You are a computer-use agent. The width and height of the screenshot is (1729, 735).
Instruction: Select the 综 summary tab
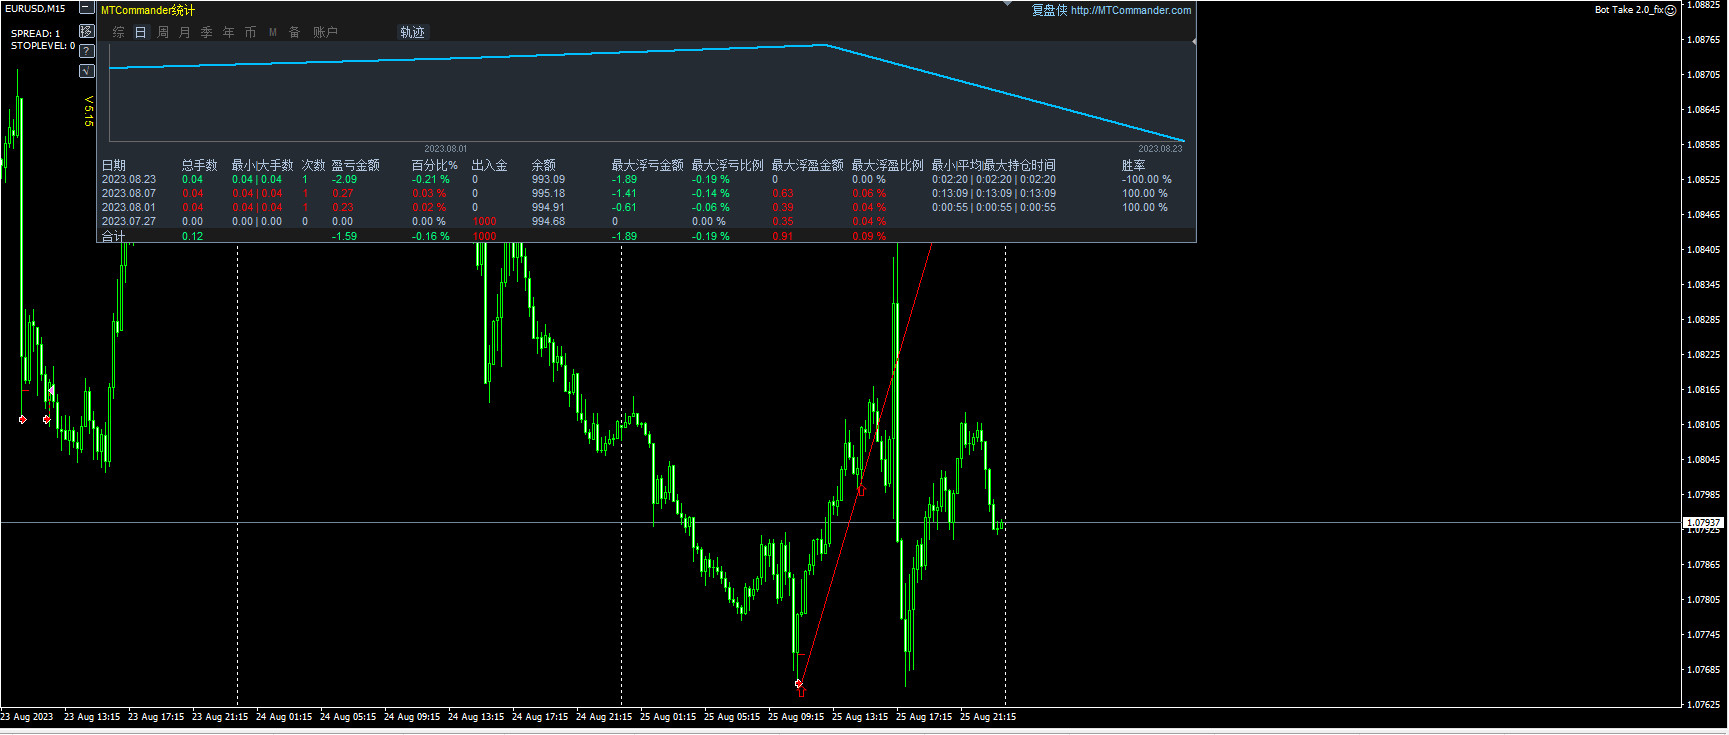click(119, 33)
